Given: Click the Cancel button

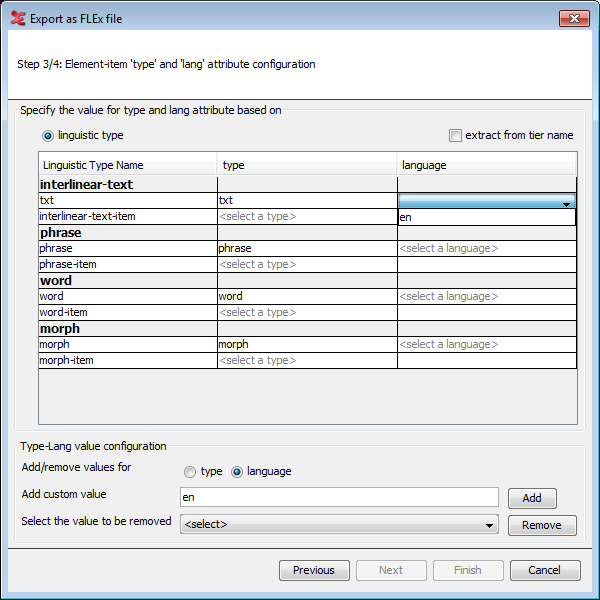Looking at the screenshot, I should [545, 571].
